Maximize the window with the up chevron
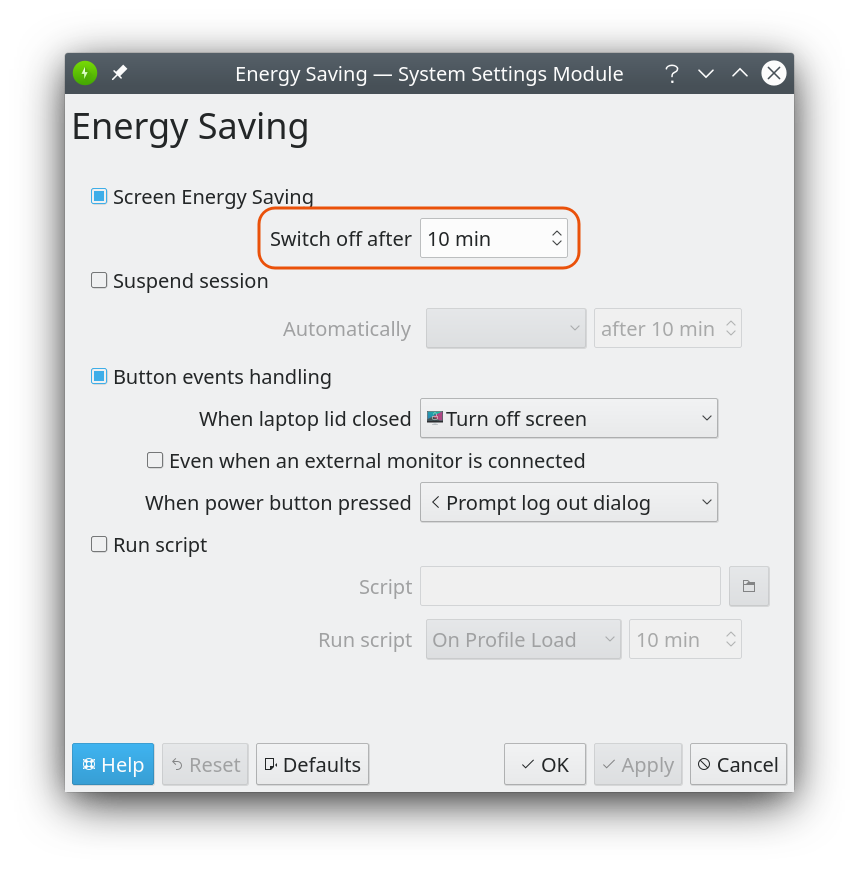Image resolution: width=859 pixels, height=869 pixels. 739,74
